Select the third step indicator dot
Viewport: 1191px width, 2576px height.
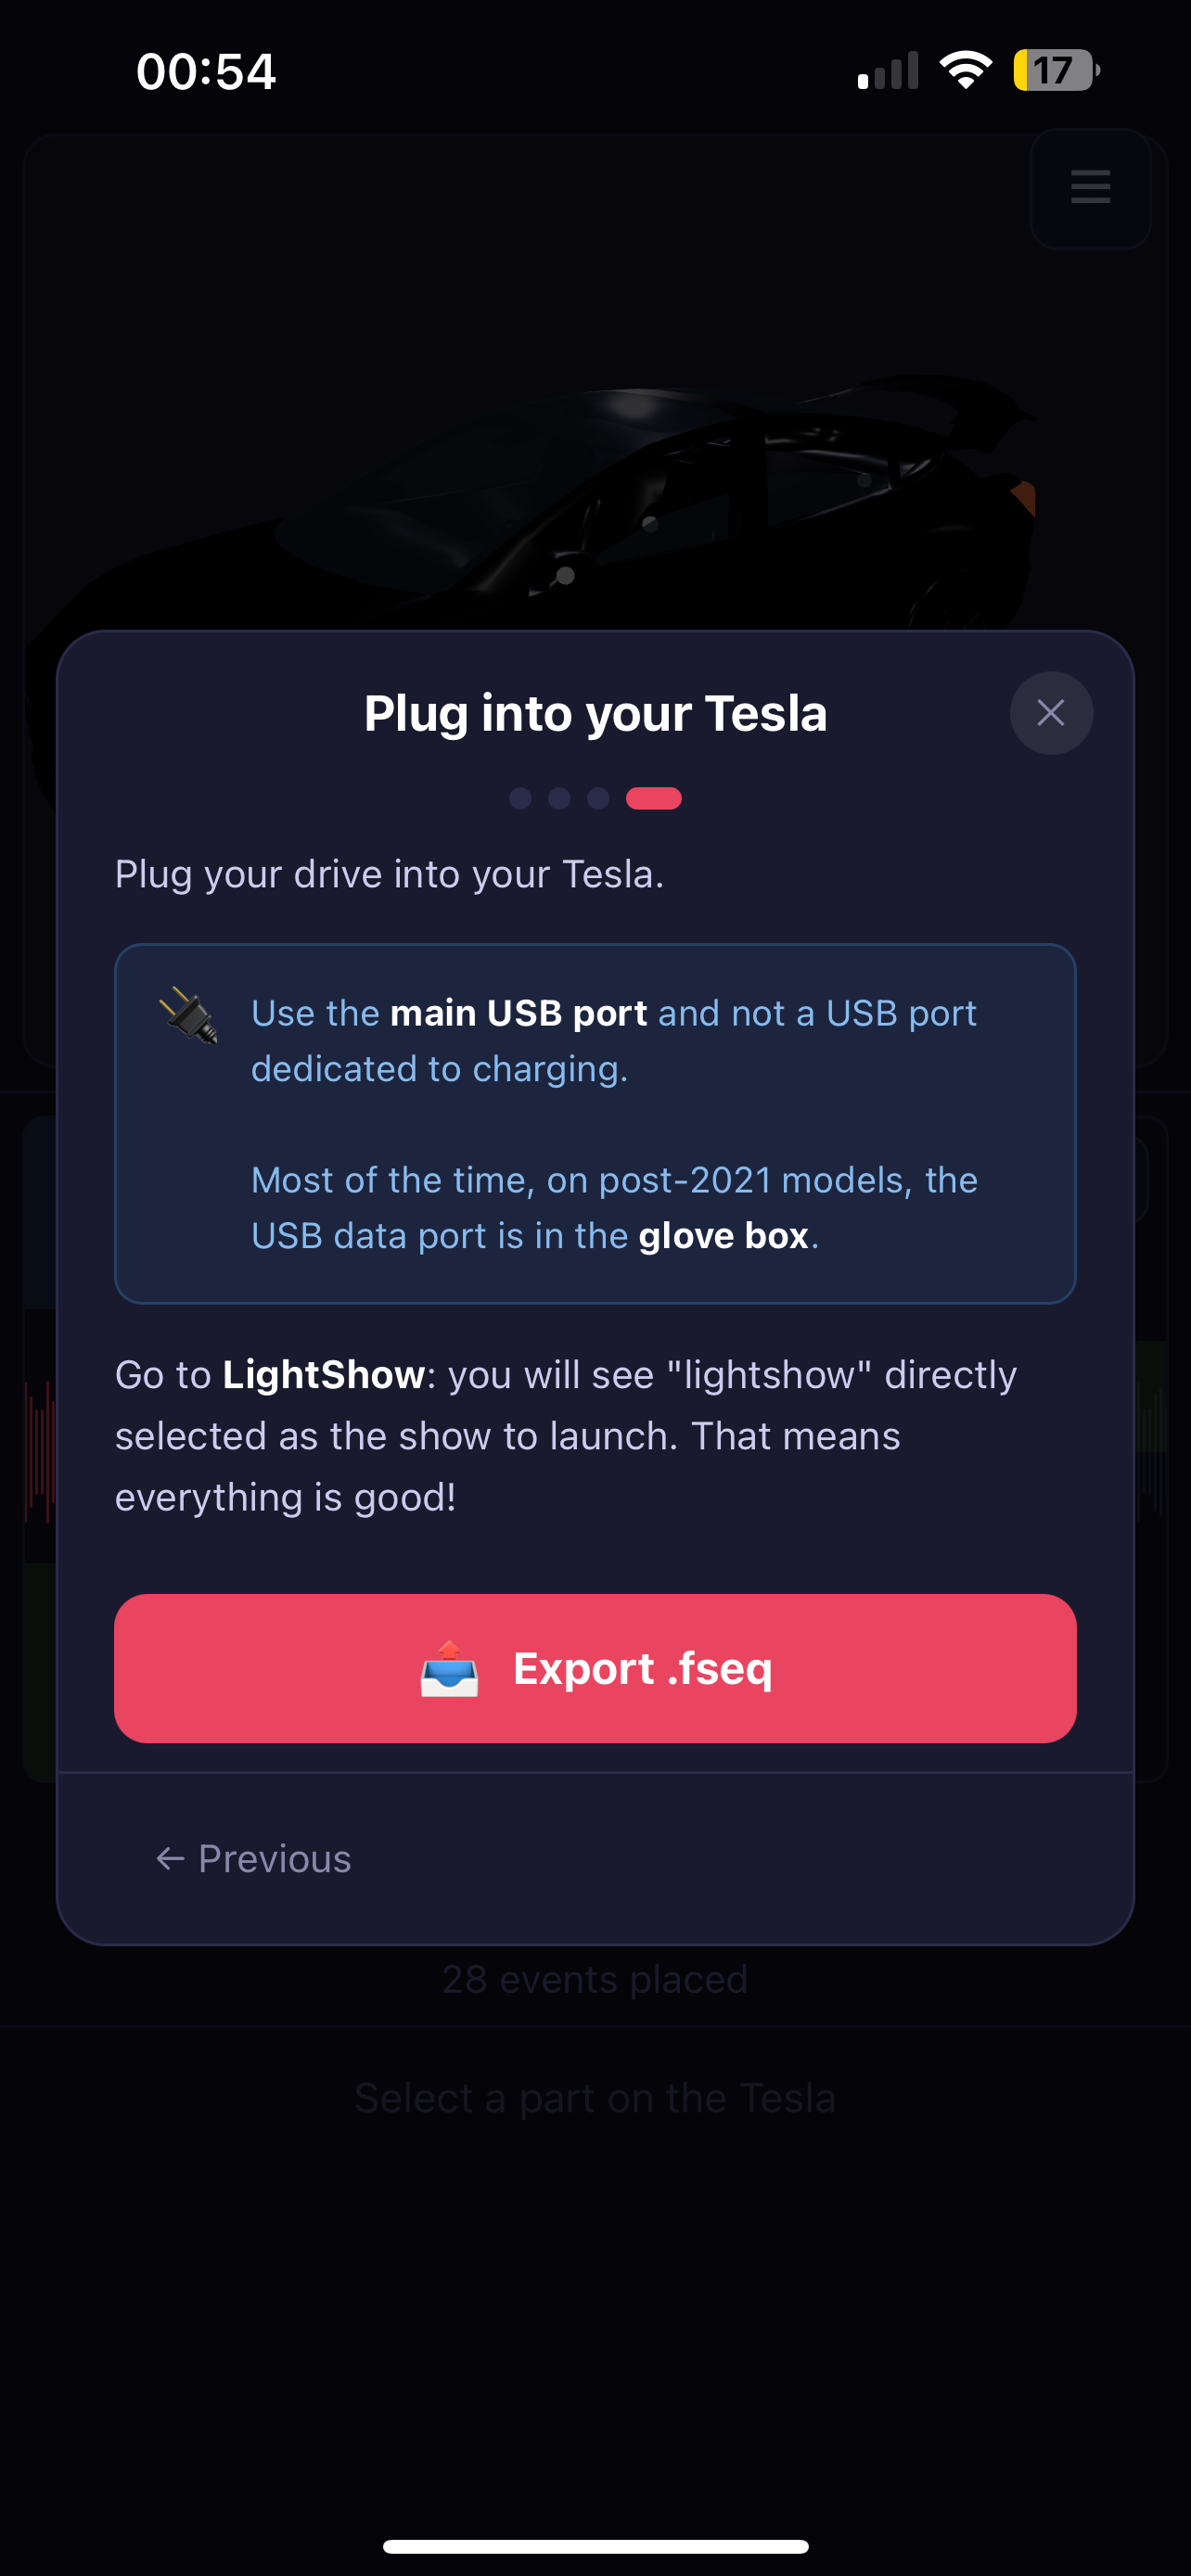click(x=599, y=798)
